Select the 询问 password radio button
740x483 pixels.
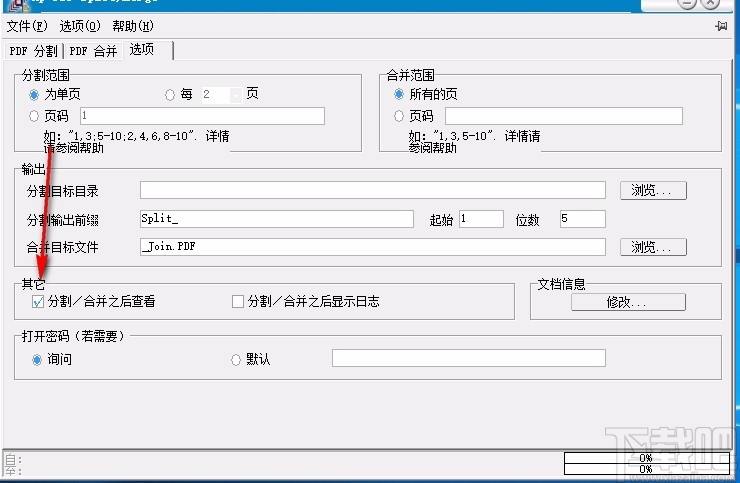37,360
